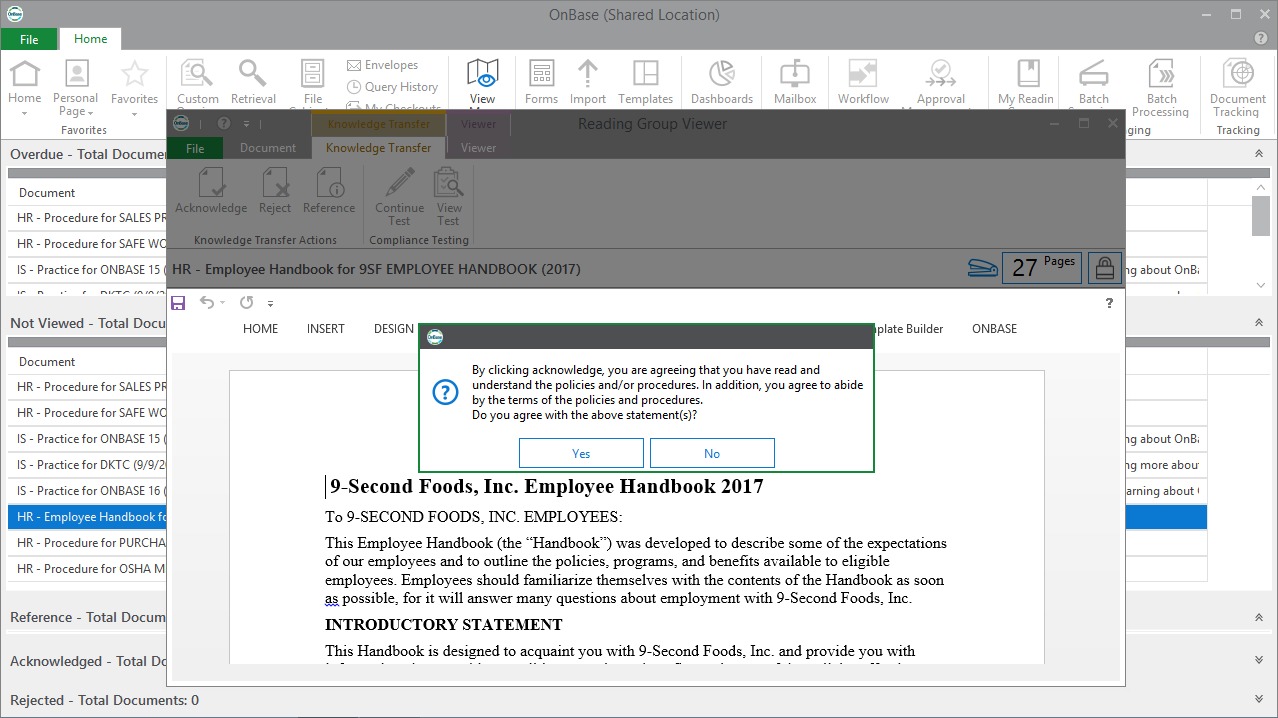1278x718 pixels.
Task: Open the Favorites dropdown arrow
Action: 135,113
